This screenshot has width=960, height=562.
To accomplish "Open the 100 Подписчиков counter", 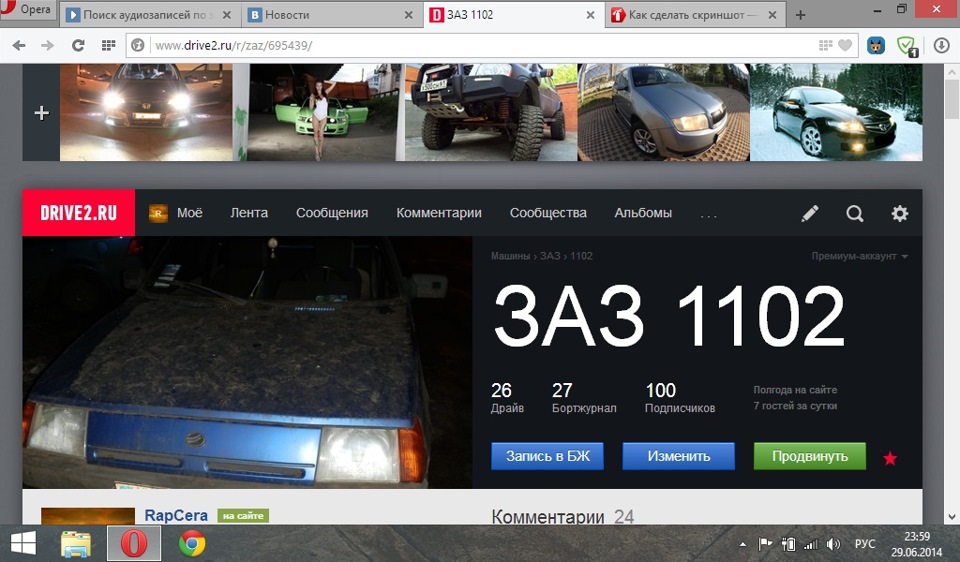I will tap(680, 398).
